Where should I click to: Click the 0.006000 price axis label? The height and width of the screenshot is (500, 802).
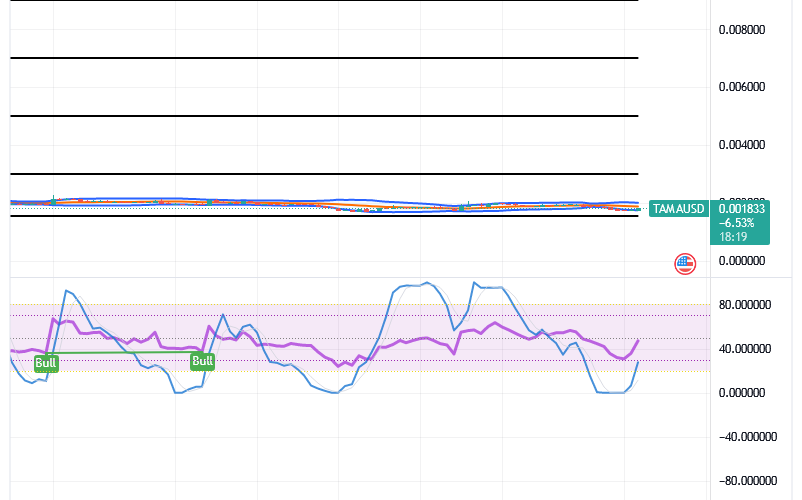point(742,87)
